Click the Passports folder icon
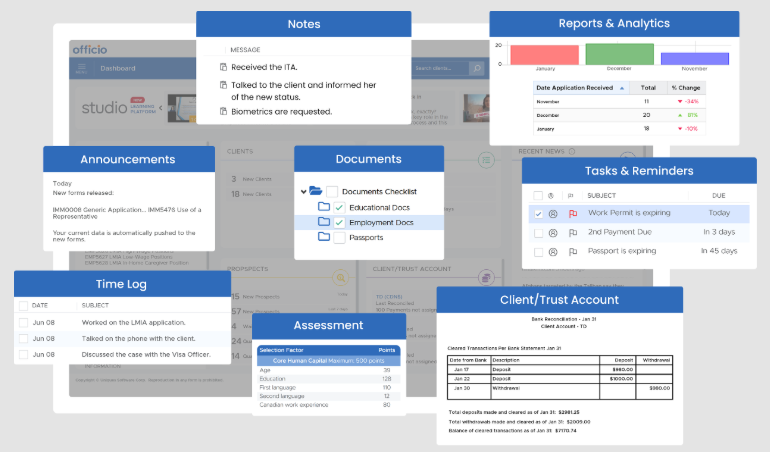The image size is (770, 452). point(324,237)
